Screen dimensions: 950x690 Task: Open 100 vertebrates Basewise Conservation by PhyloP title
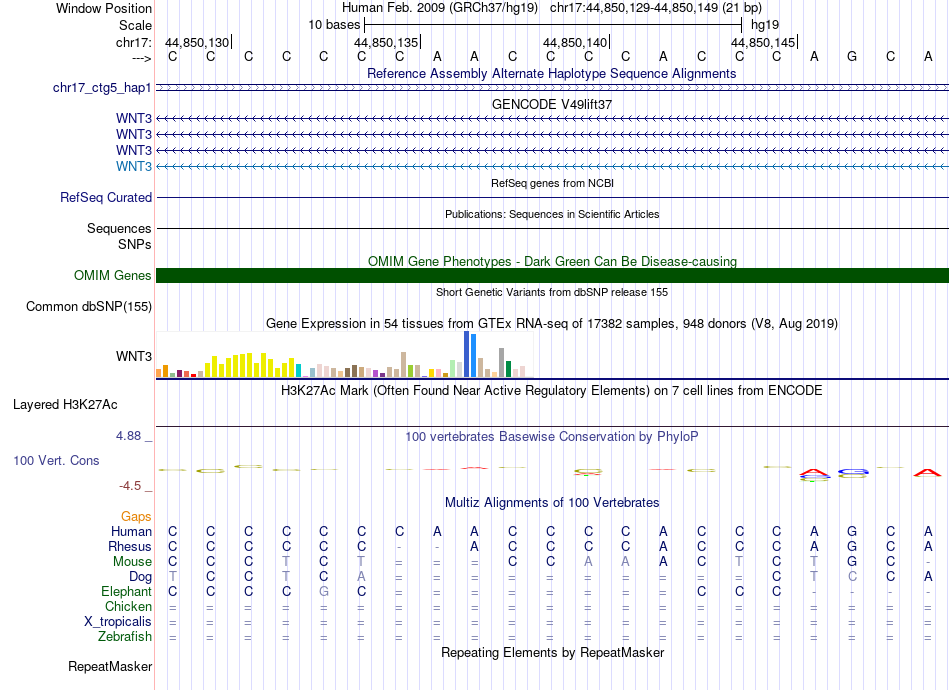pos(552,436)
